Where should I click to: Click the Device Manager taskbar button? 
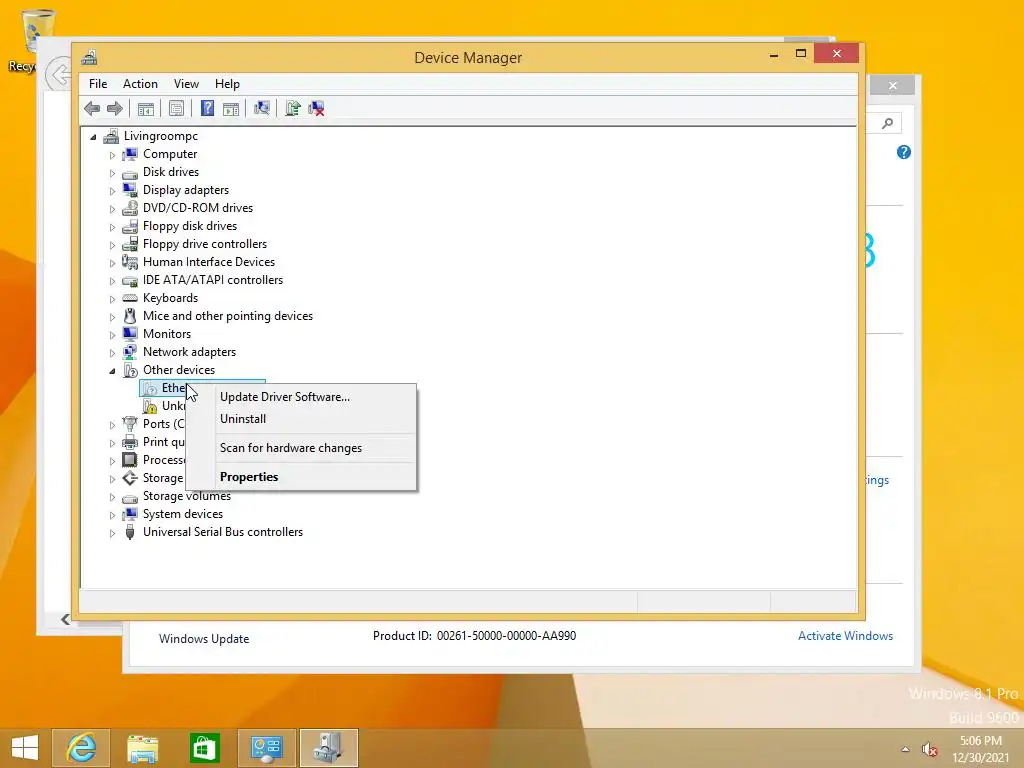[329, 748]
